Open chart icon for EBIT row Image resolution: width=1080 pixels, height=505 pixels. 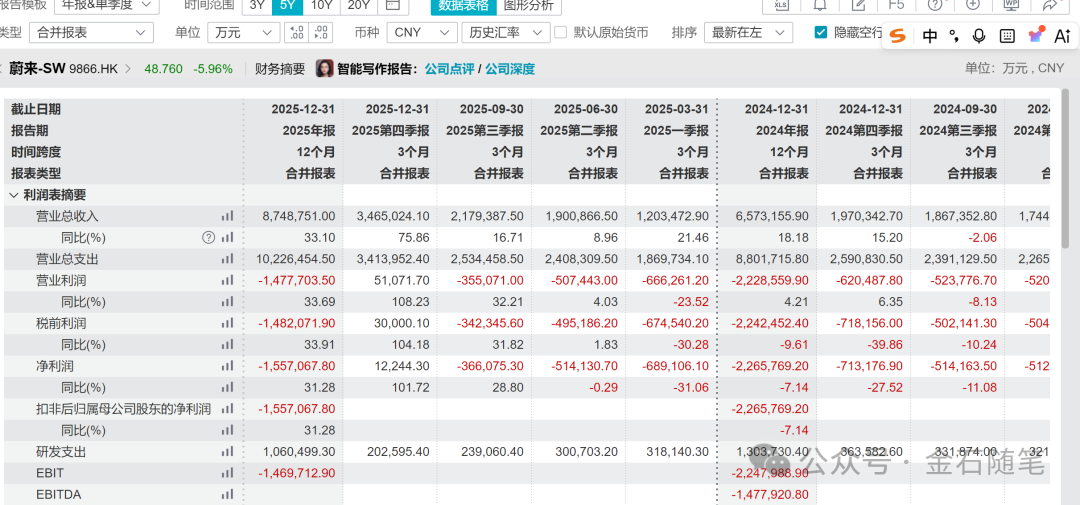(x=227, y=473)
